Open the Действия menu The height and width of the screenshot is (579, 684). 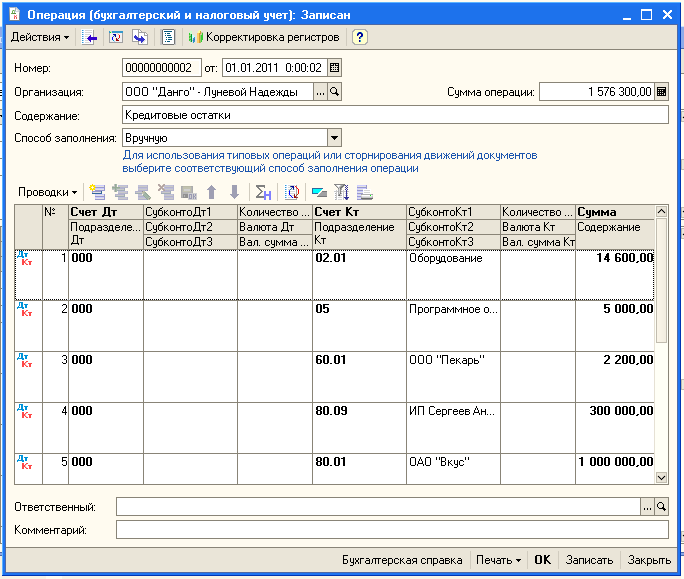(40, 37)
